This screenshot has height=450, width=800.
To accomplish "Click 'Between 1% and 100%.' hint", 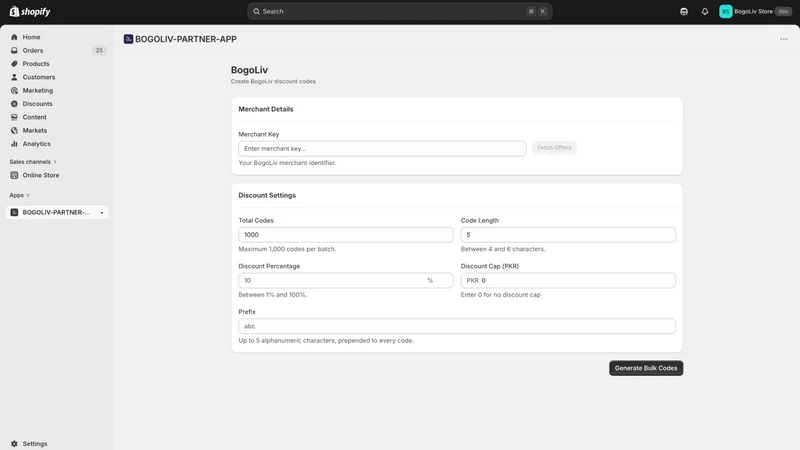I will click(273, 295).
